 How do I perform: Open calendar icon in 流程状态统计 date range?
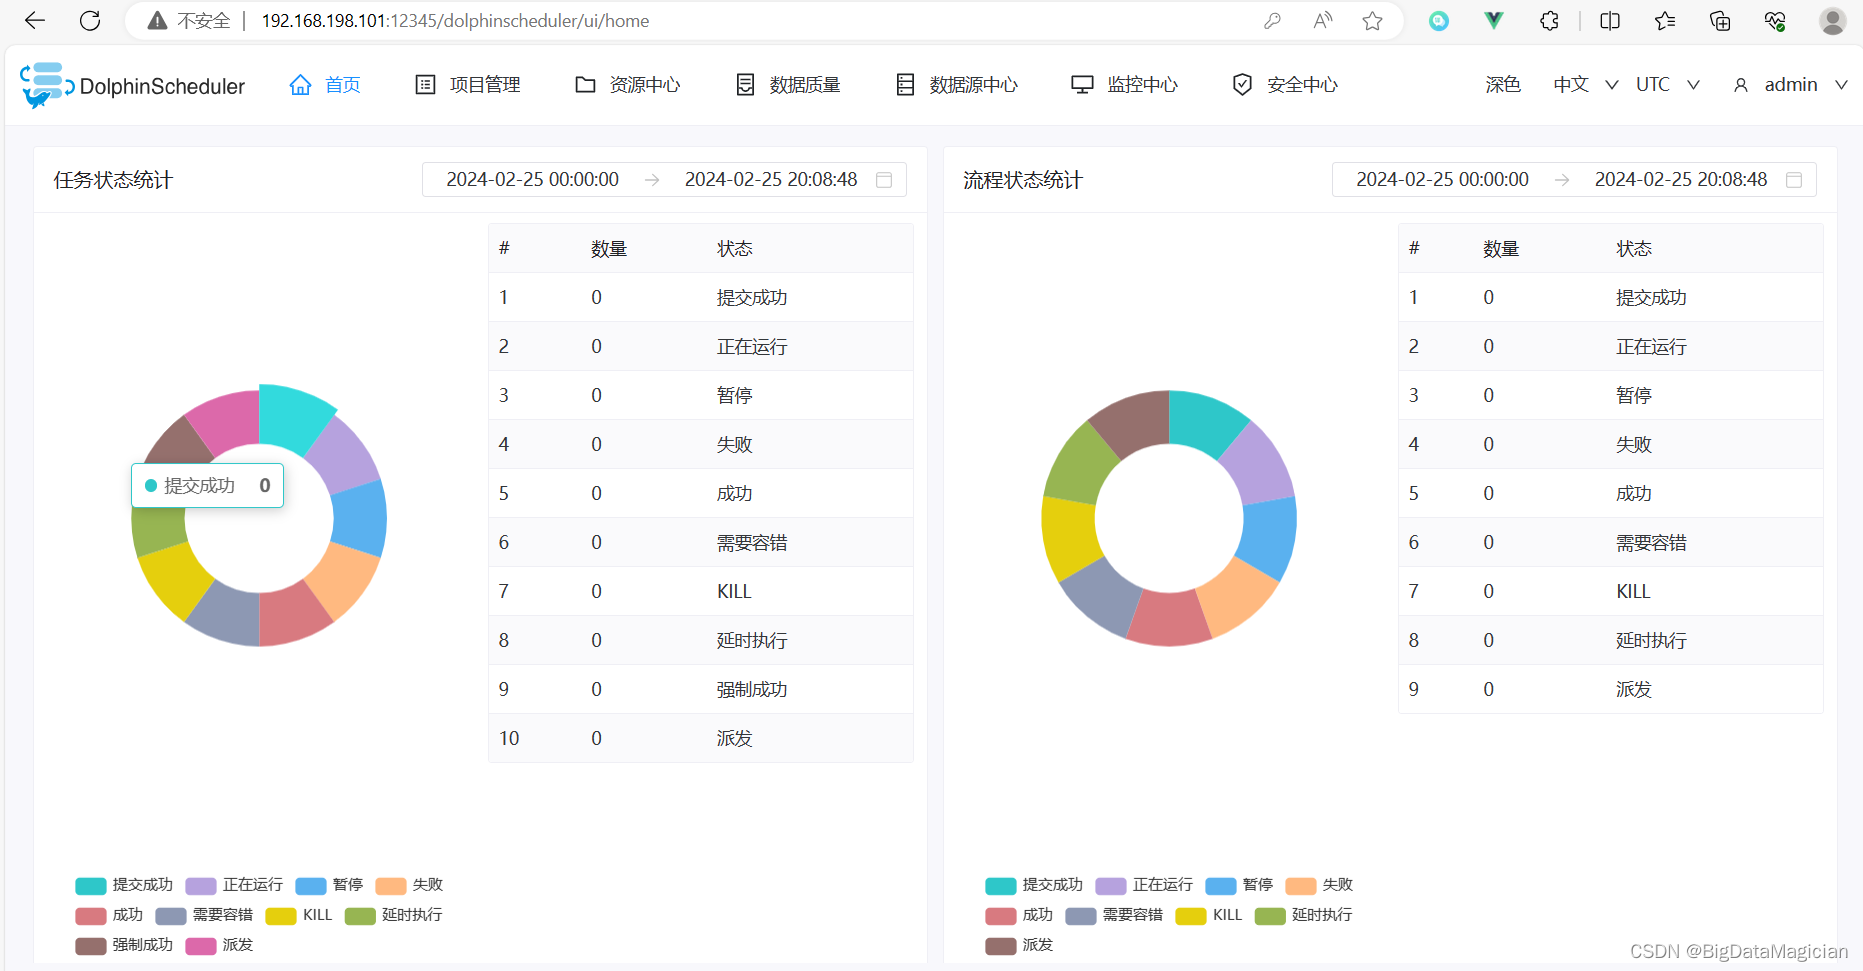coord(1794,179)
